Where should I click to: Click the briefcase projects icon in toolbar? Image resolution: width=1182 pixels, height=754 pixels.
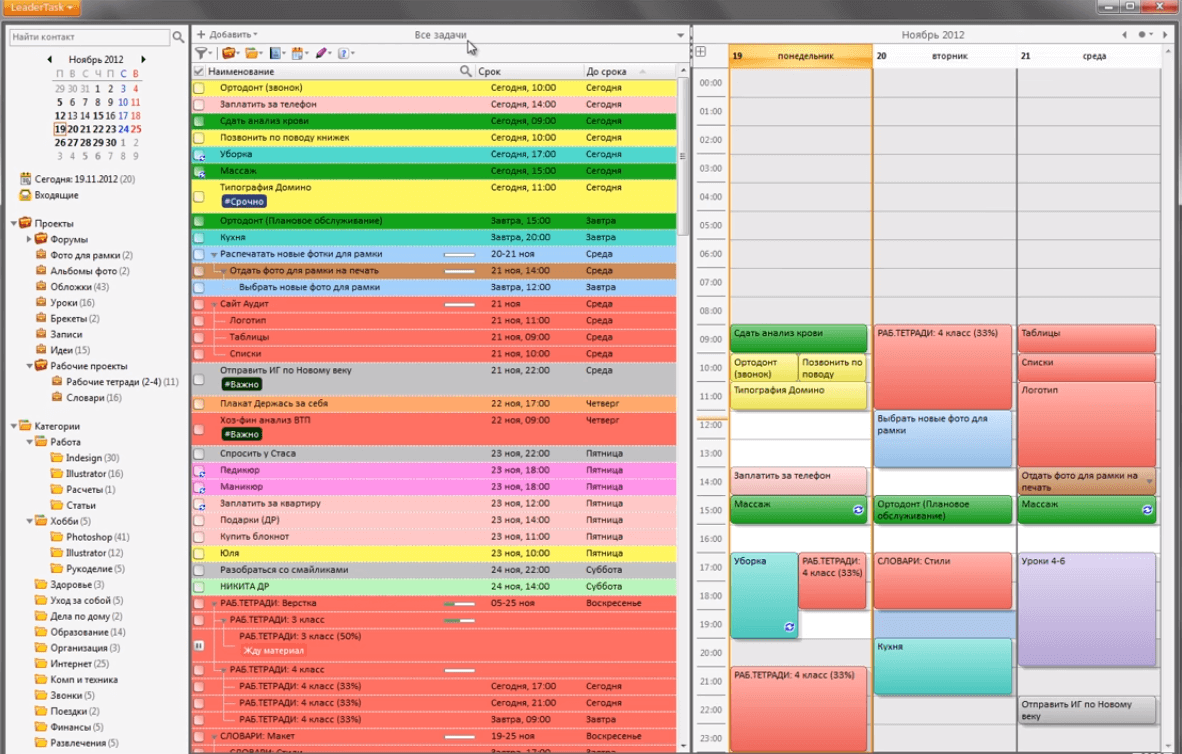[229, 53]
